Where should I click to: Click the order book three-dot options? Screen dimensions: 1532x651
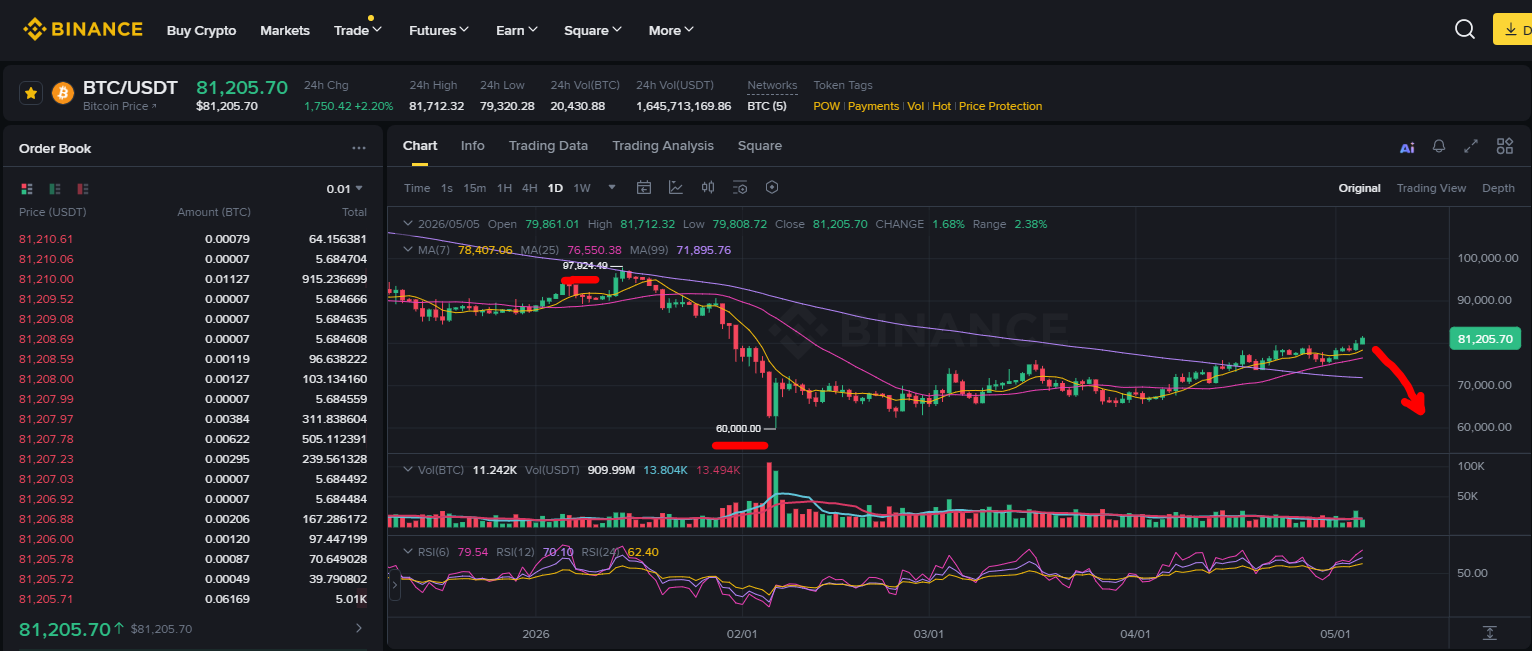point(359,148)
